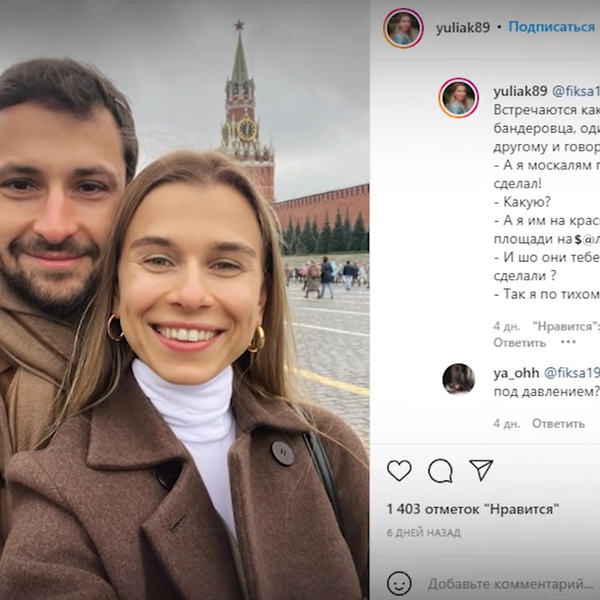Image resolution: width=600 pixels, height=600 pixels.
Task: Open the yuliak89 username in the post header
Action: point(463,28)
